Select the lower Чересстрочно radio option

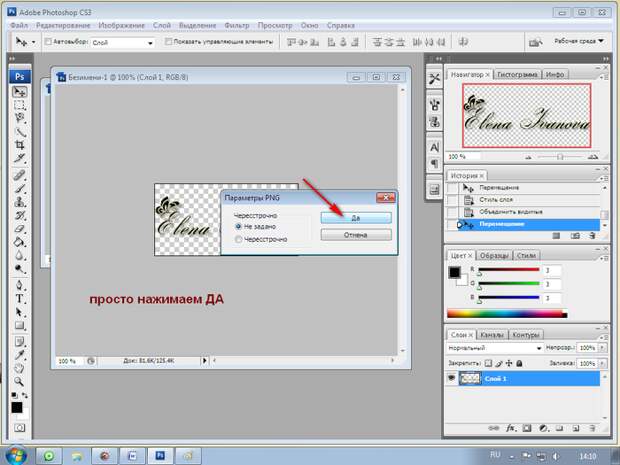[238, 239]
